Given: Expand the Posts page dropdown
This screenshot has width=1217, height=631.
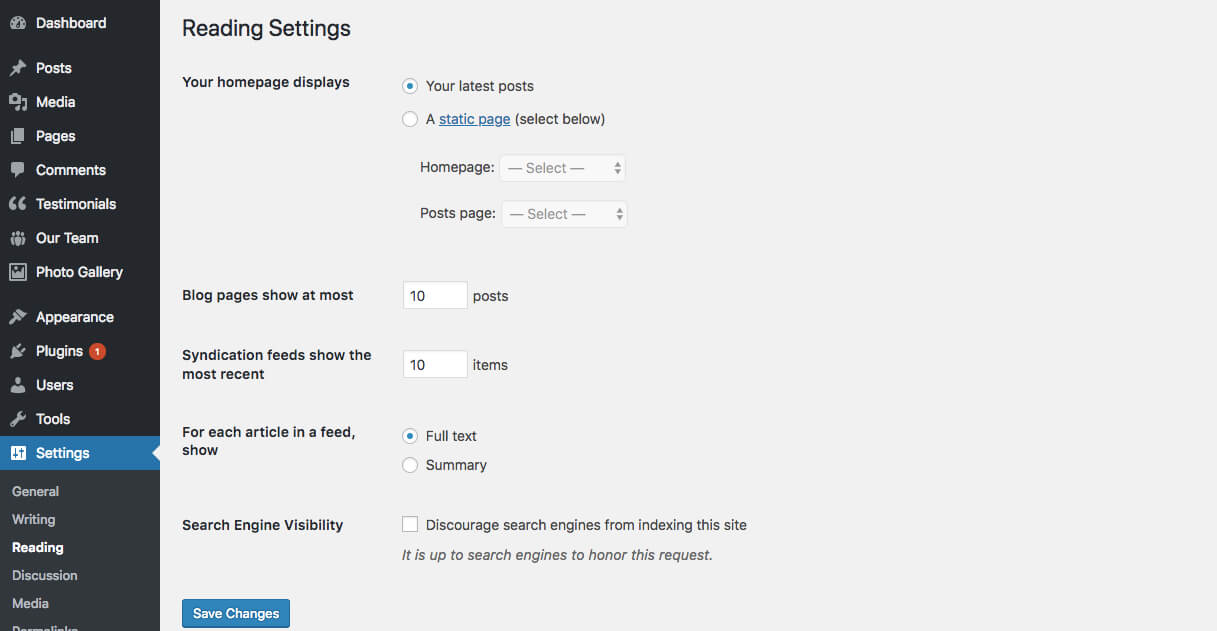Looking at the screenshot, I should click(564, 214).
